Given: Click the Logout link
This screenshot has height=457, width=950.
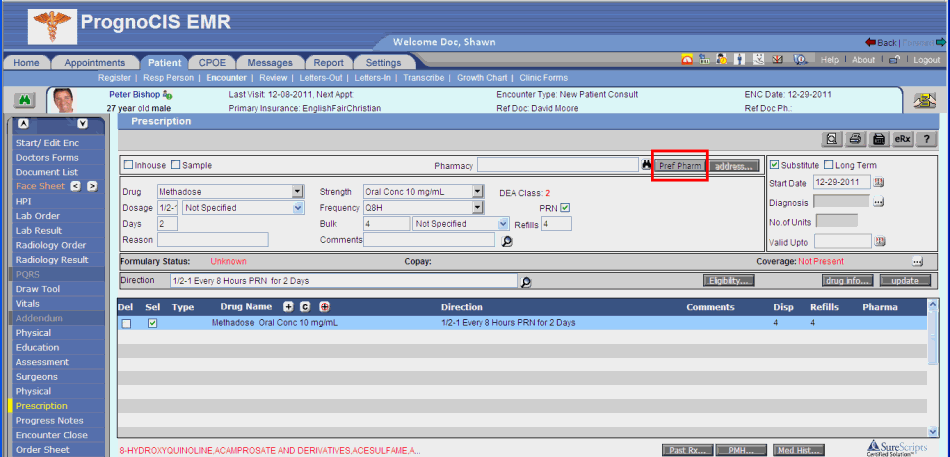Looking at the screenshot, I should (x=926, y=60).
